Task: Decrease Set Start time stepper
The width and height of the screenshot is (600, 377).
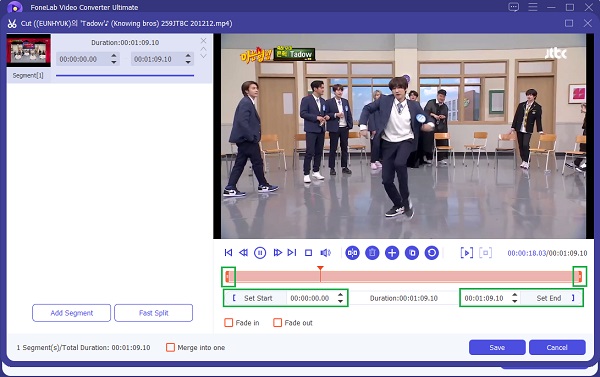Action: click(340, 301)
